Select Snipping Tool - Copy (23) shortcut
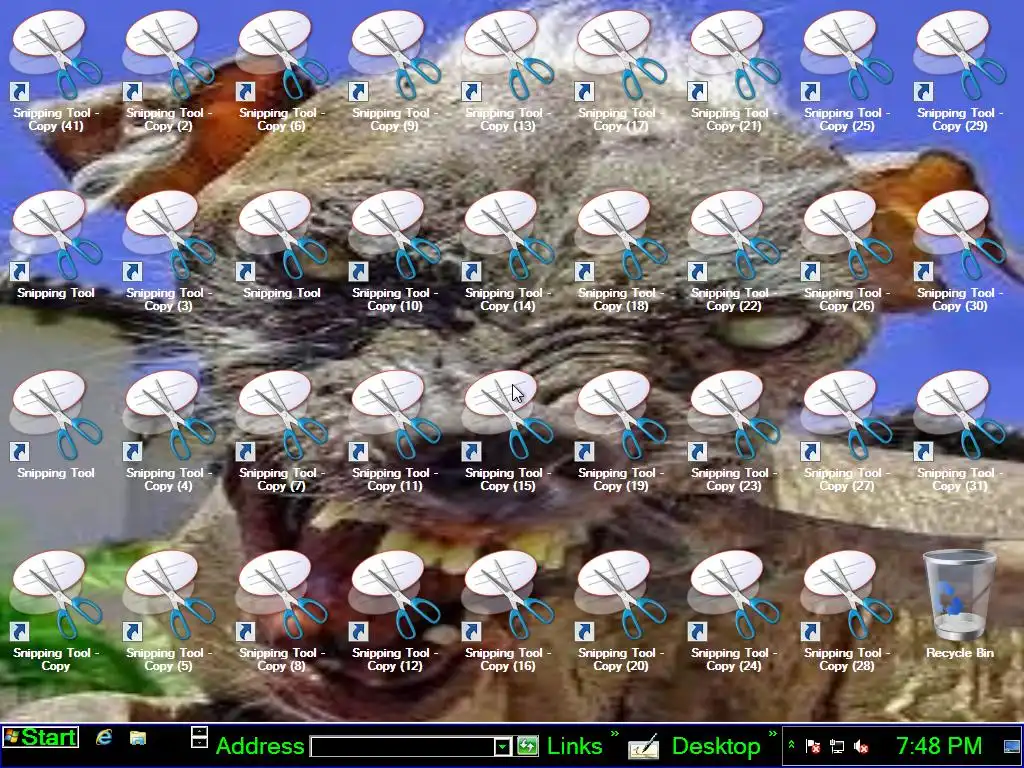The width and height of the screenshot is (1024, 768). [x=733, y=431]
